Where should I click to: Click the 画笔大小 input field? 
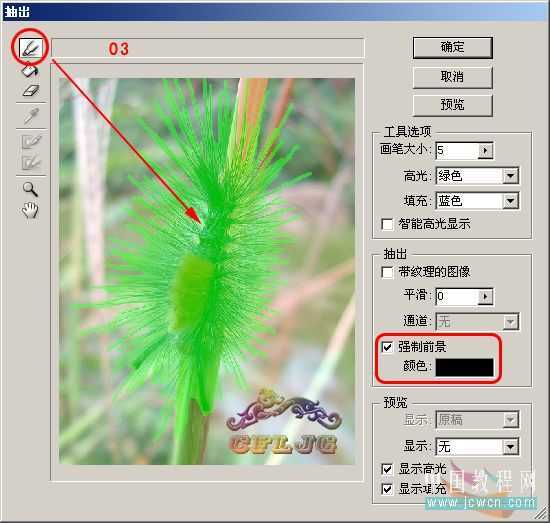[x=457, y=150]
